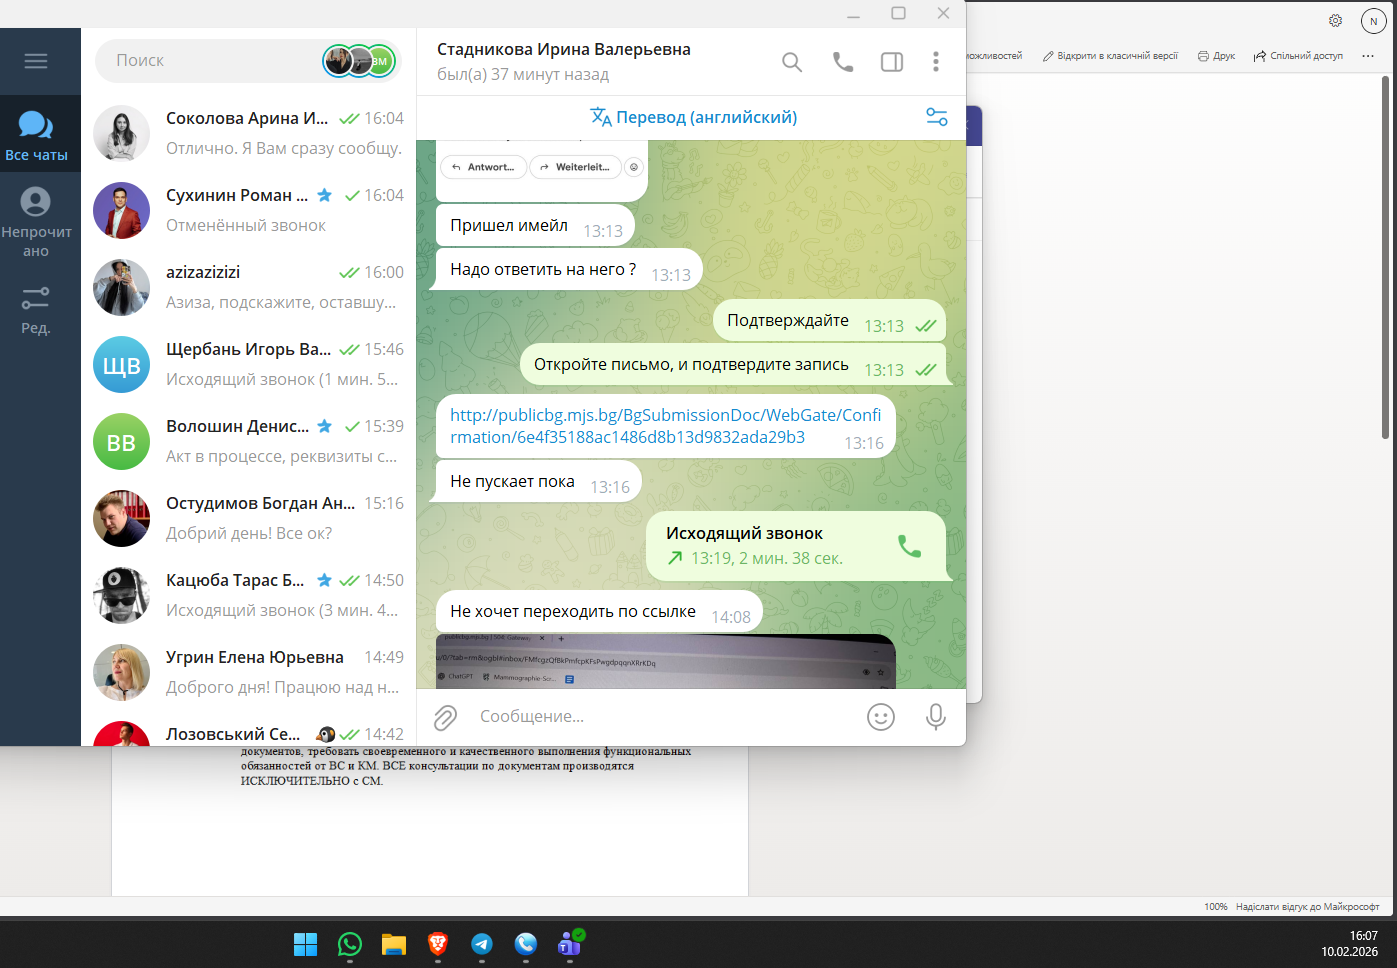Open the three-dot chat options menu
The image size is (1397, 968).
[x=936, y=62]
